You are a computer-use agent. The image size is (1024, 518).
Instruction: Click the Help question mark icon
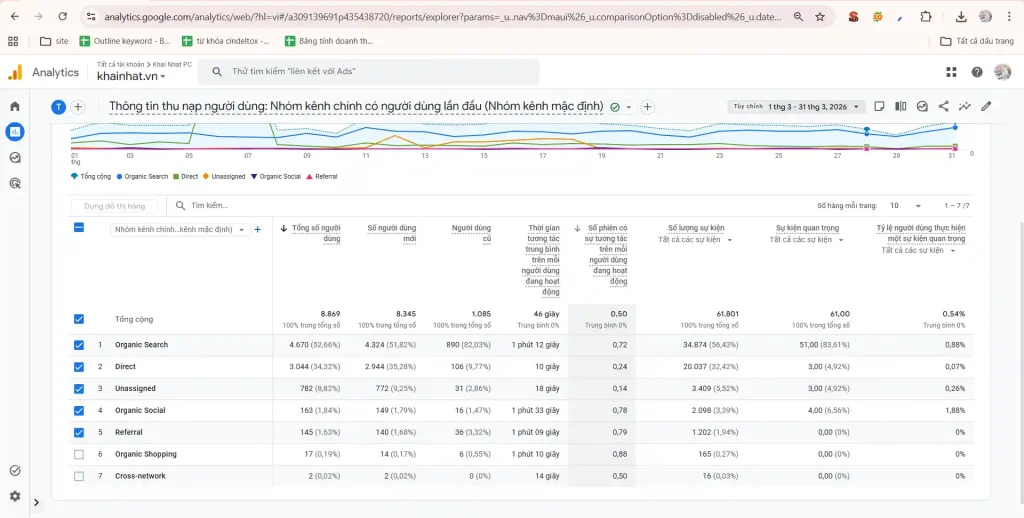pos(977,72)
